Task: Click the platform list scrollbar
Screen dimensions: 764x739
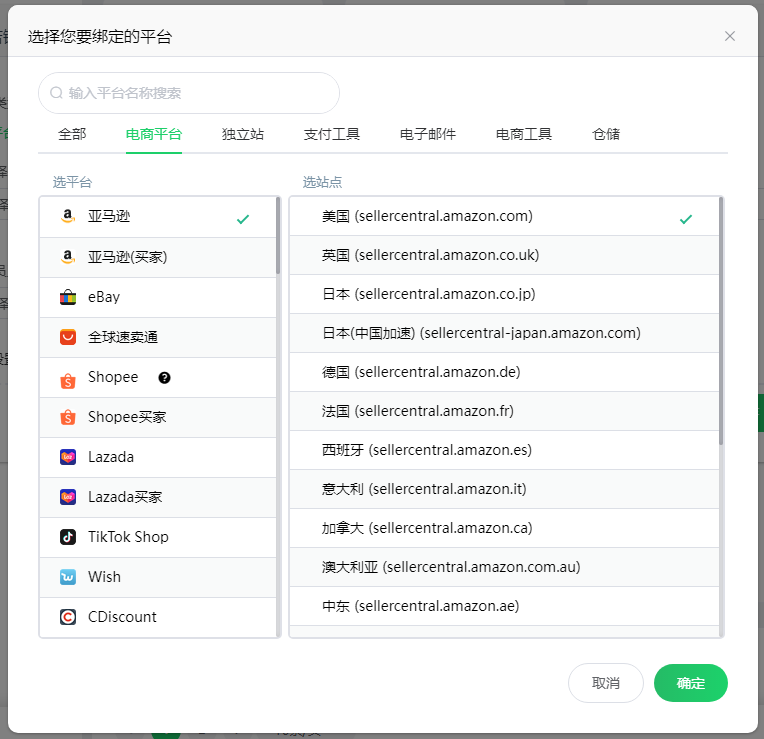Action: [x=278, y=236]
